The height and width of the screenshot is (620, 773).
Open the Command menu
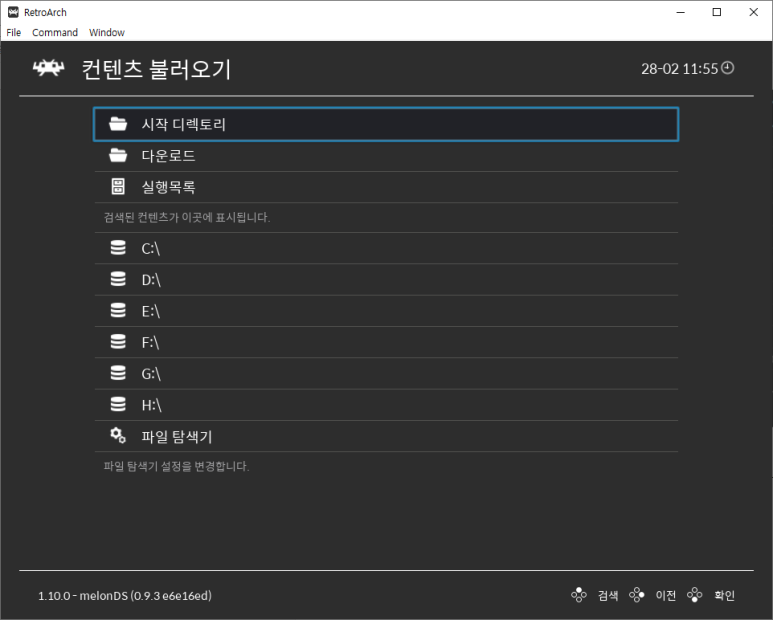point(55,33)
